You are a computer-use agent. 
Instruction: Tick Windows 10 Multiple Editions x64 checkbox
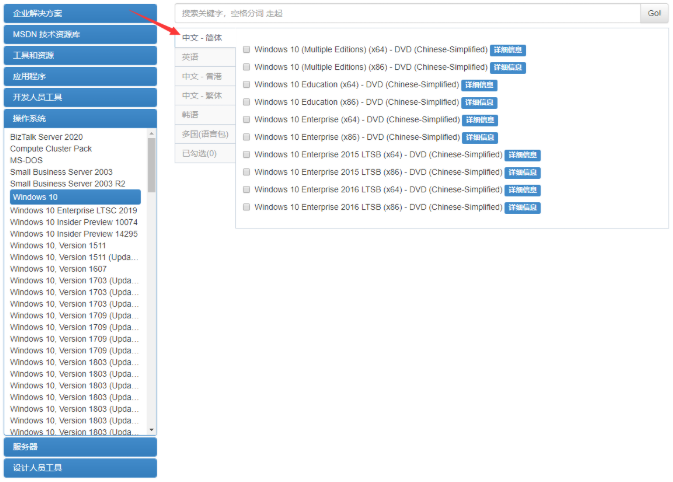[247, 50]
